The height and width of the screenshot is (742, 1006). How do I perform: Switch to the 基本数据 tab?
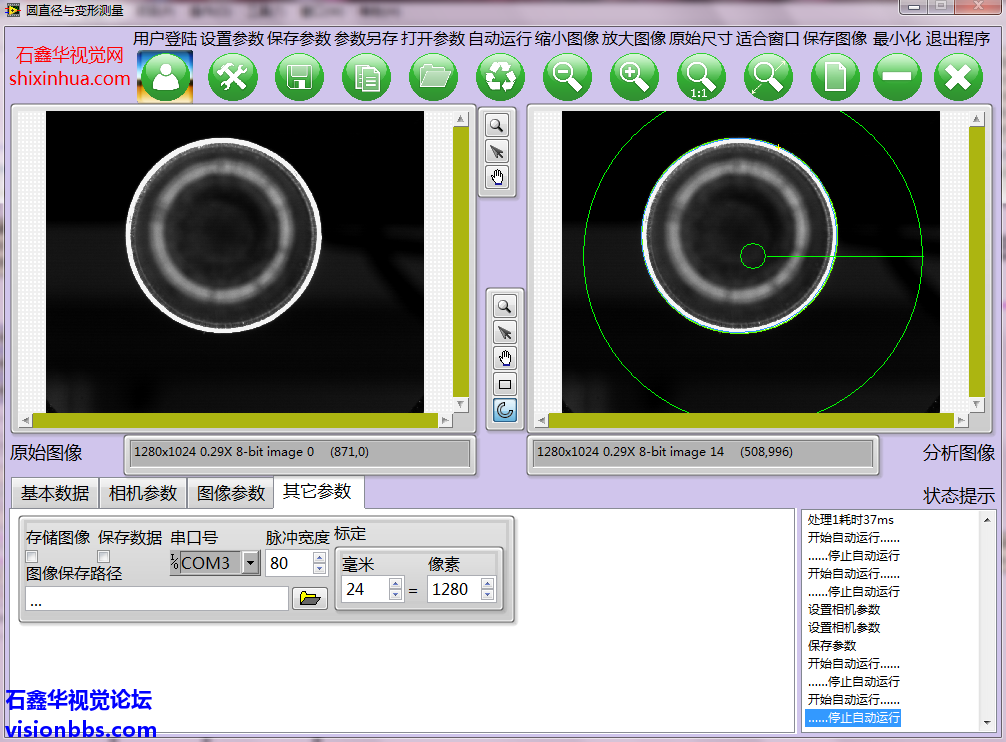point(55,493)
